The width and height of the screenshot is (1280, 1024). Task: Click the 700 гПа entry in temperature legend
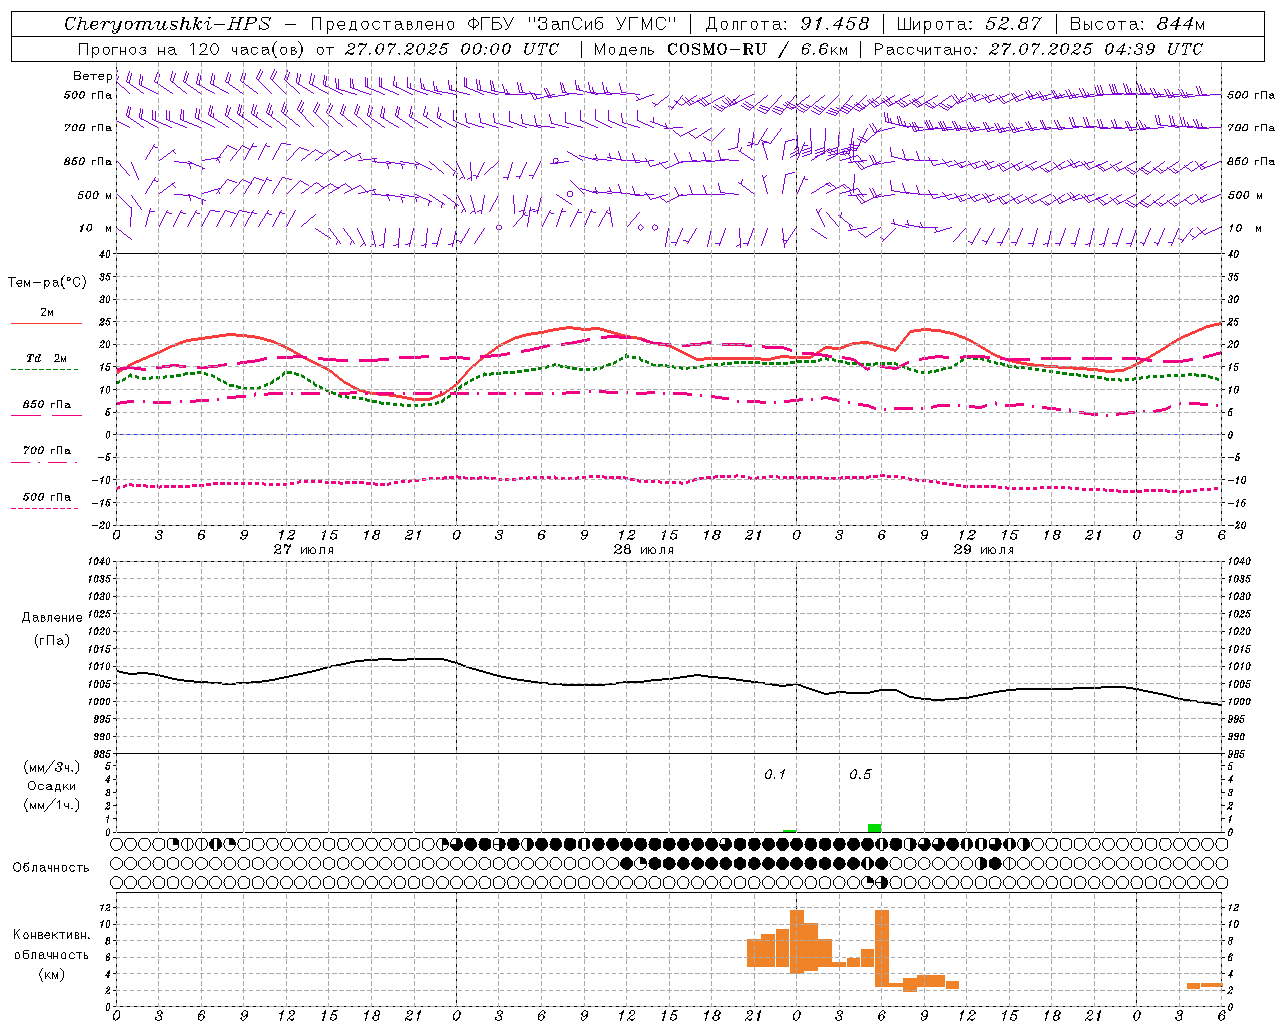(x=47, y=450)
